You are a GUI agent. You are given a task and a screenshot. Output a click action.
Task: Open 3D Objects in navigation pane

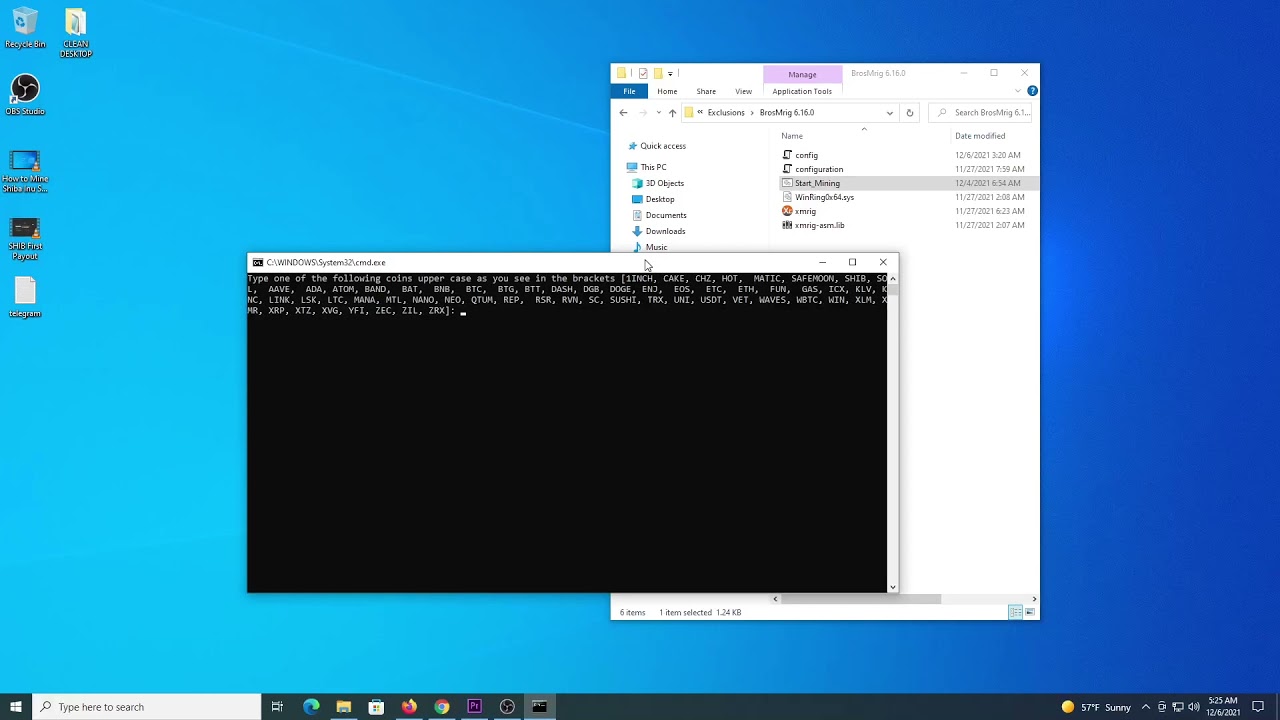[x=664, y=183]
